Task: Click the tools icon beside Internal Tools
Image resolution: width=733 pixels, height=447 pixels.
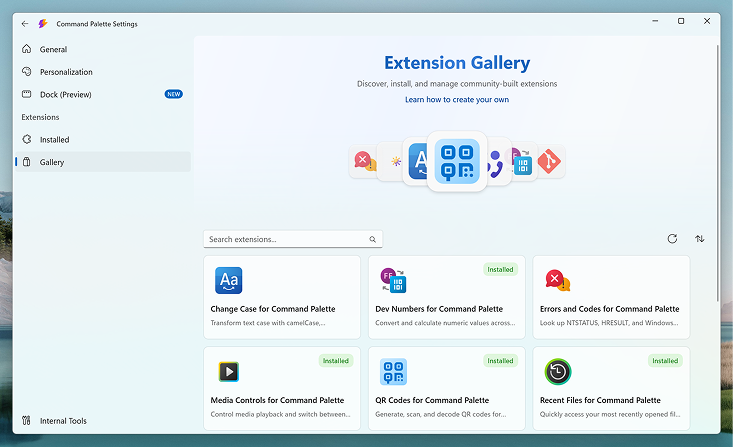Action: (27, 420)
